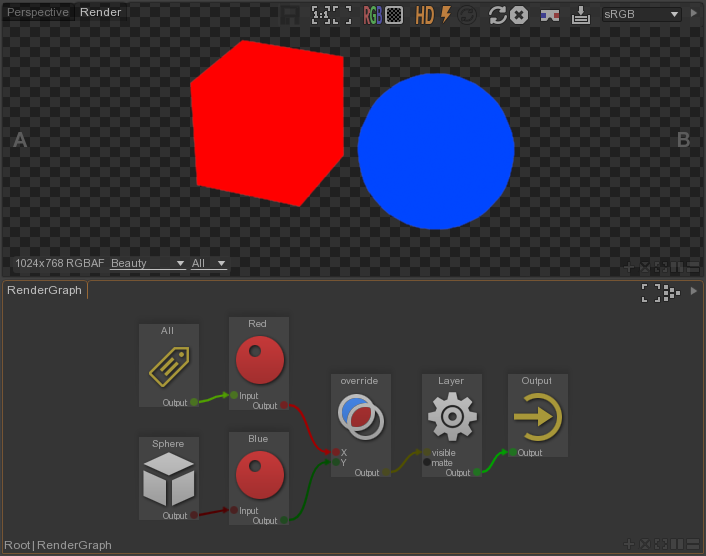706x556 pixels.
Task: Click the cancel render X icon
Action: click(x=519, y=15)
